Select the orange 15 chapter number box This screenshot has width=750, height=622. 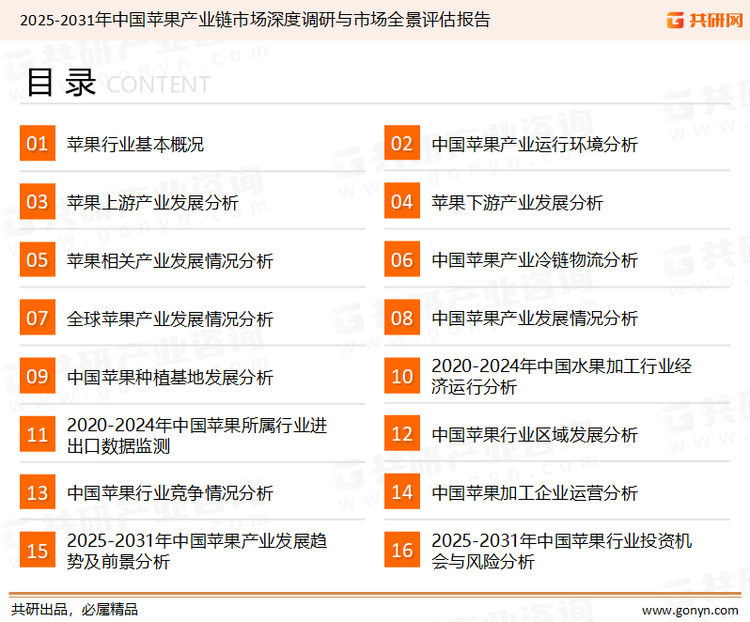point(37,550)
